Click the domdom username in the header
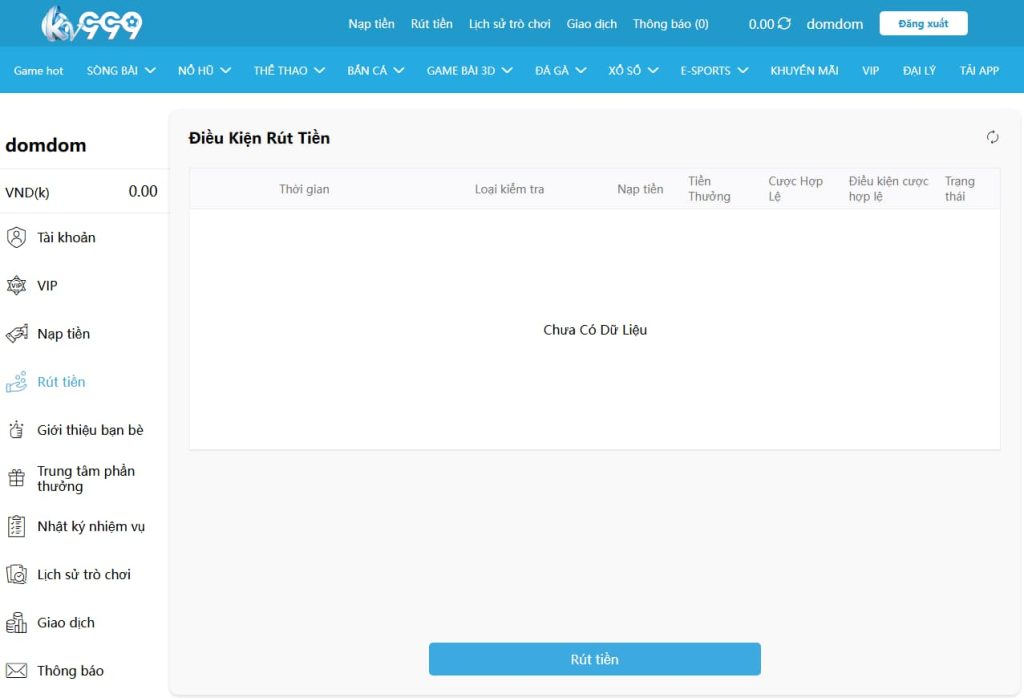 (834, 24)
